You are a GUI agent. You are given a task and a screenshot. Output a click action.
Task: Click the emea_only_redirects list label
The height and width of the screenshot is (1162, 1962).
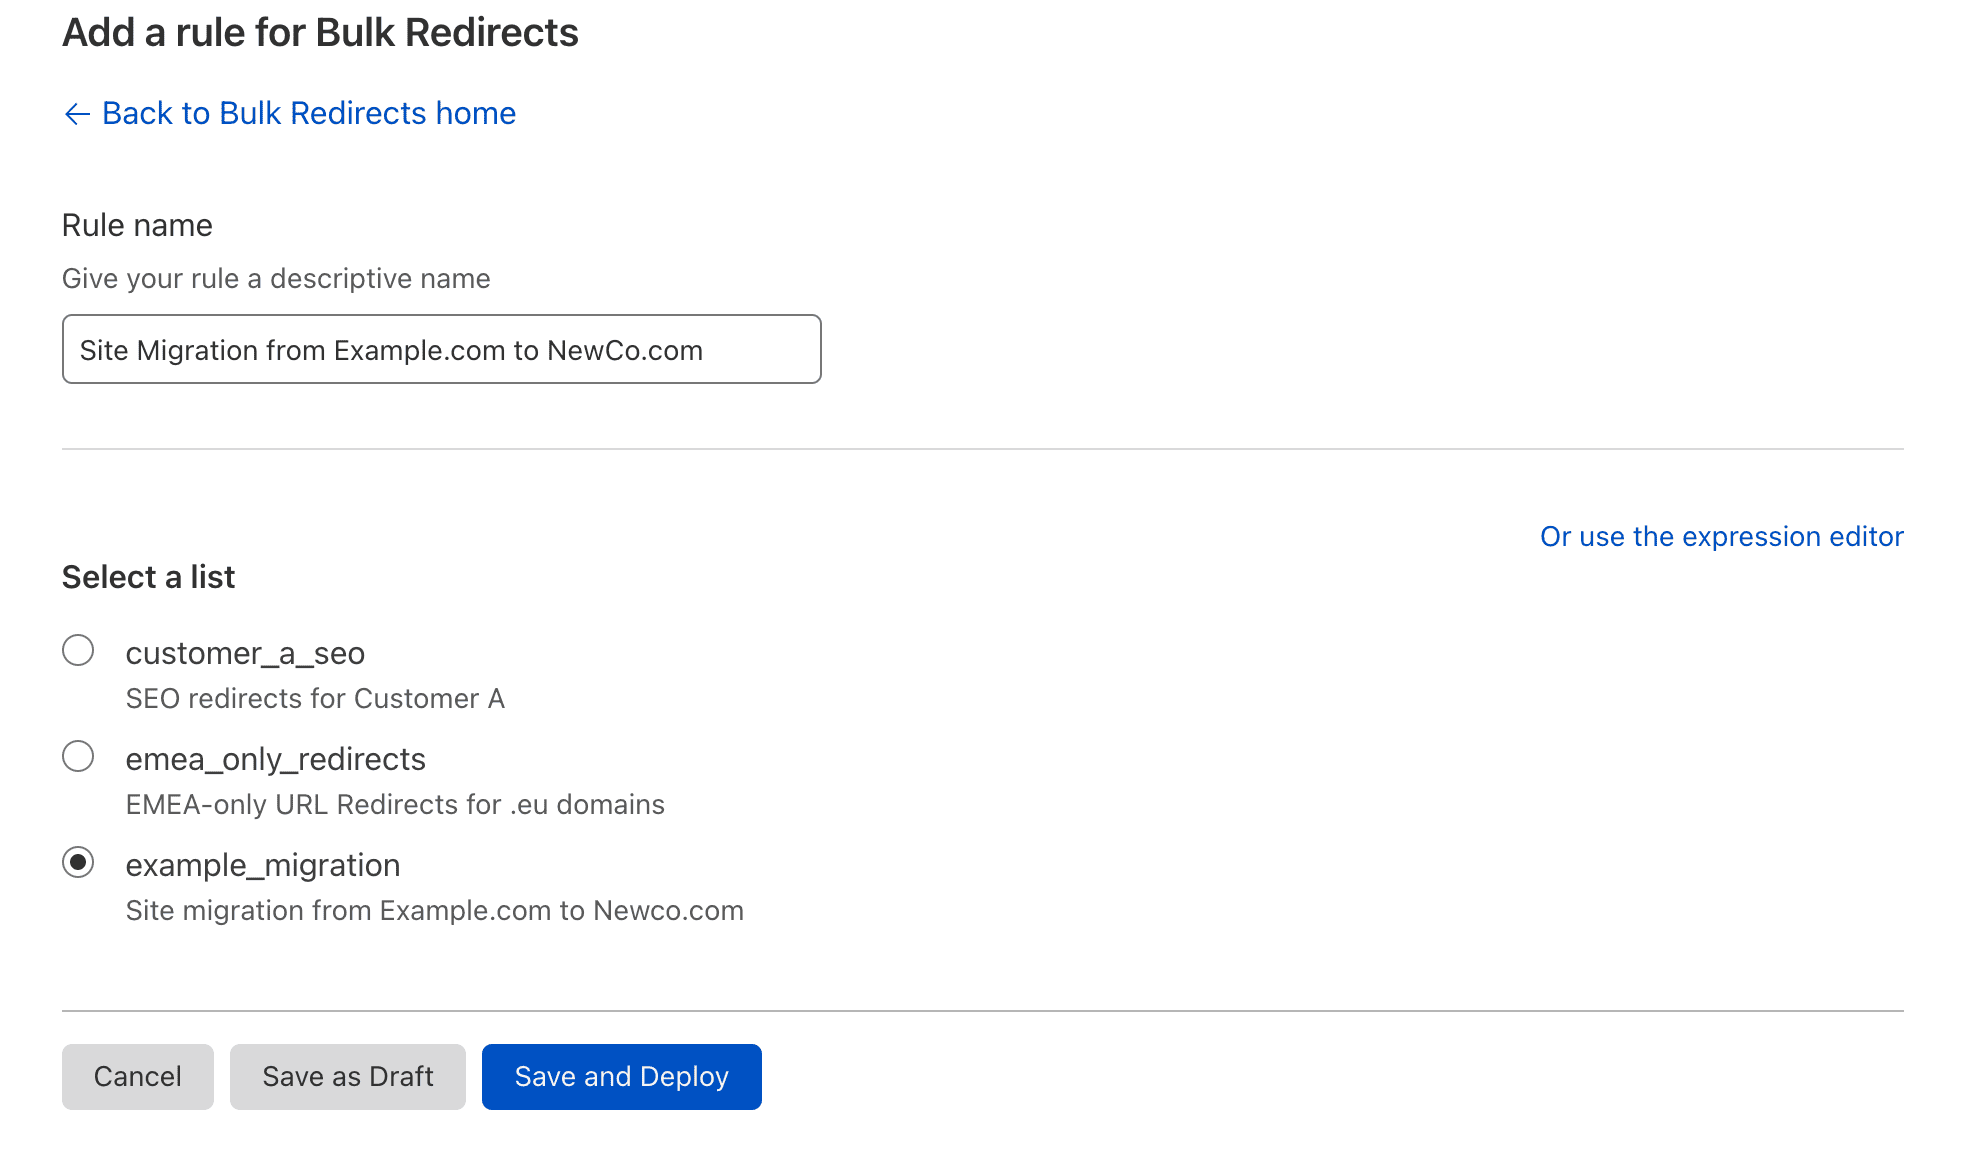pyautogui.click(x=275, y=758)
